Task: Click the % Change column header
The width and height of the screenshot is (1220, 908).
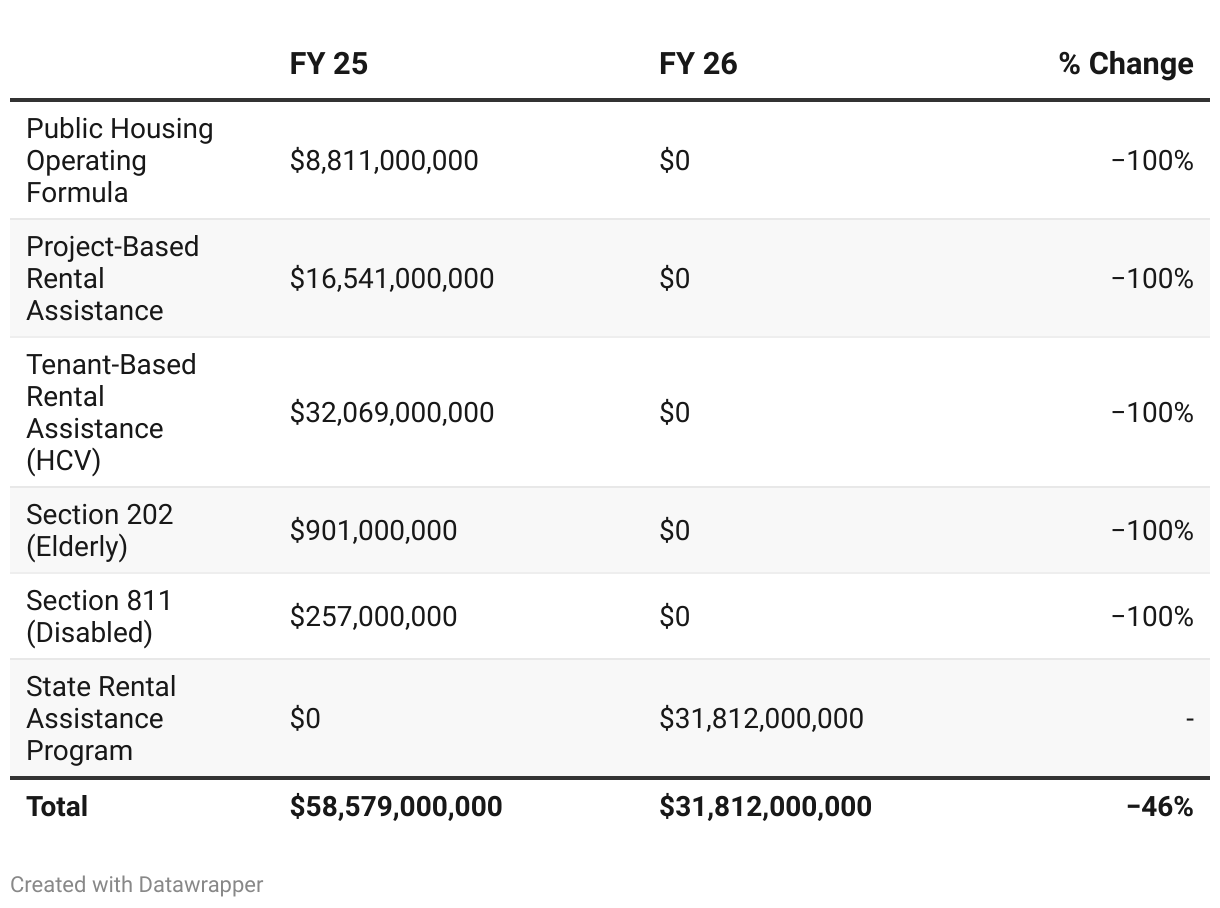Action: tap(1126, 64)
